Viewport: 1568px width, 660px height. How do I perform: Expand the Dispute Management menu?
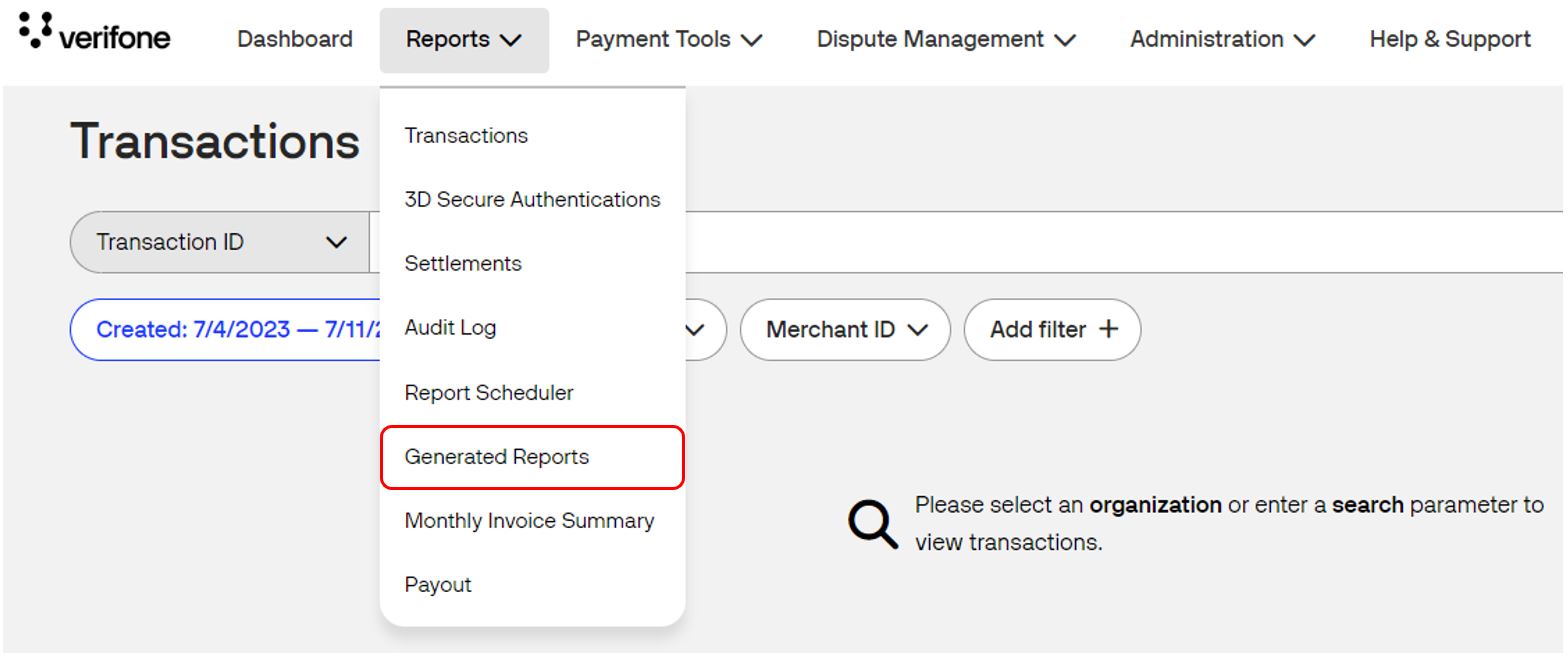pos(946,40)
